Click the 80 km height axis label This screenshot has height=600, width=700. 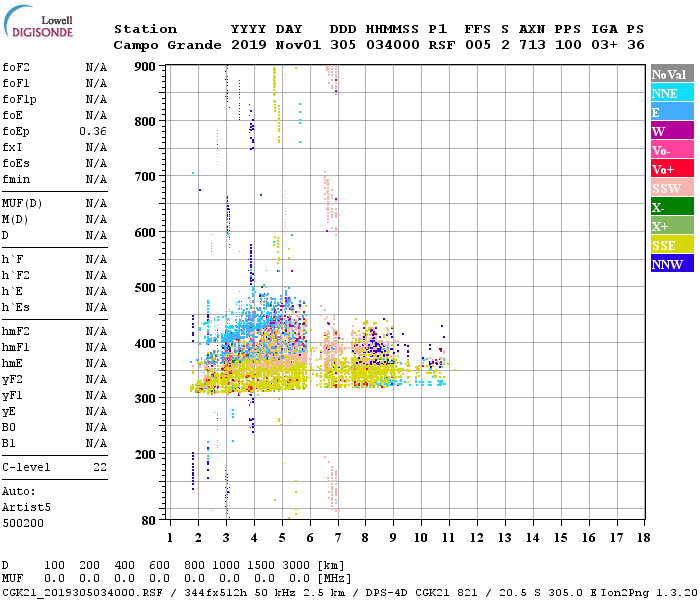(x=149, y=520)
